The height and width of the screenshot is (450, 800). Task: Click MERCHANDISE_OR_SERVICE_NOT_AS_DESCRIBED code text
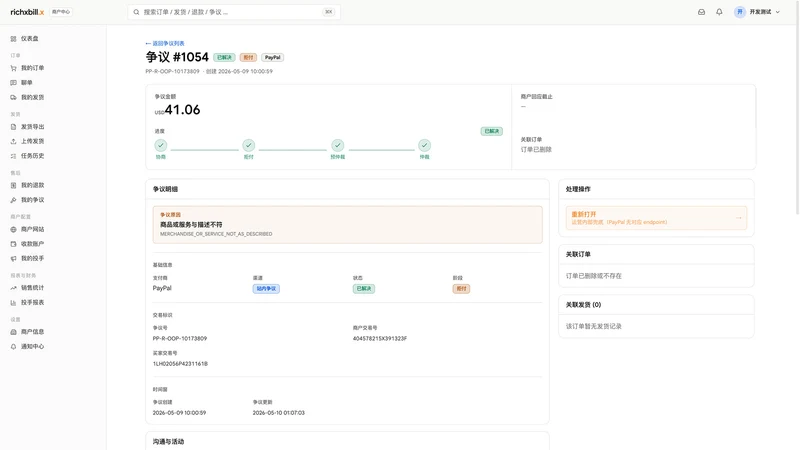click(216, 234)
